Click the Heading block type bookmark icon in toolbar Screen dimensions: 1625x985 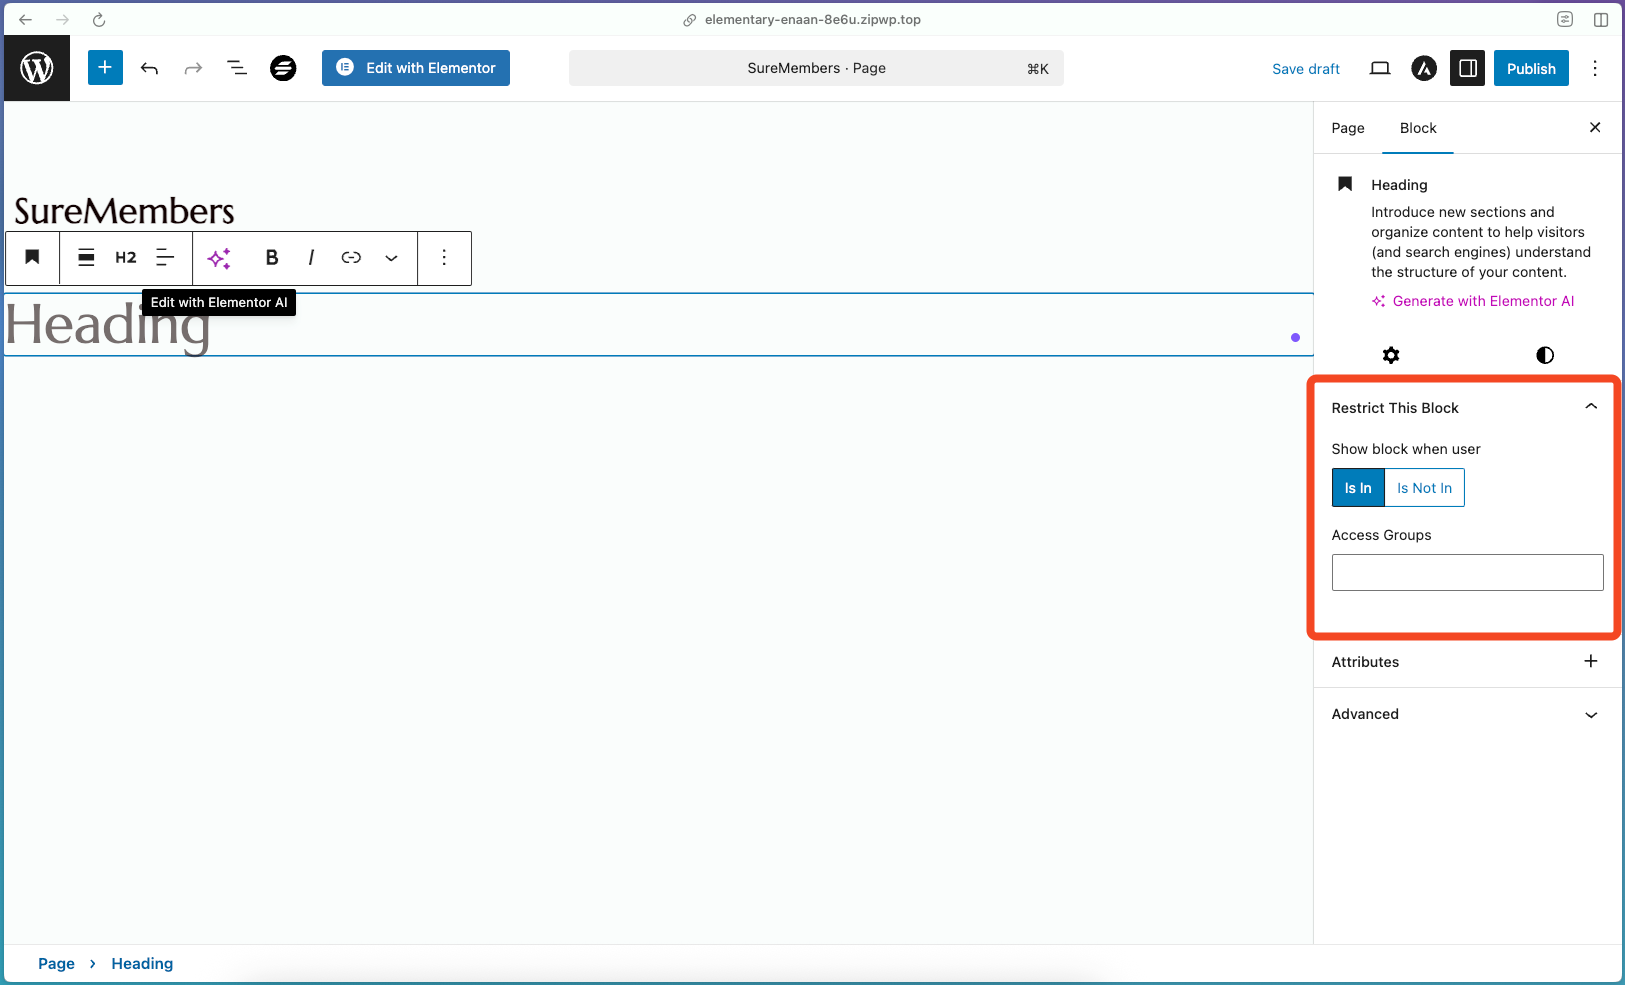point(32,257)
